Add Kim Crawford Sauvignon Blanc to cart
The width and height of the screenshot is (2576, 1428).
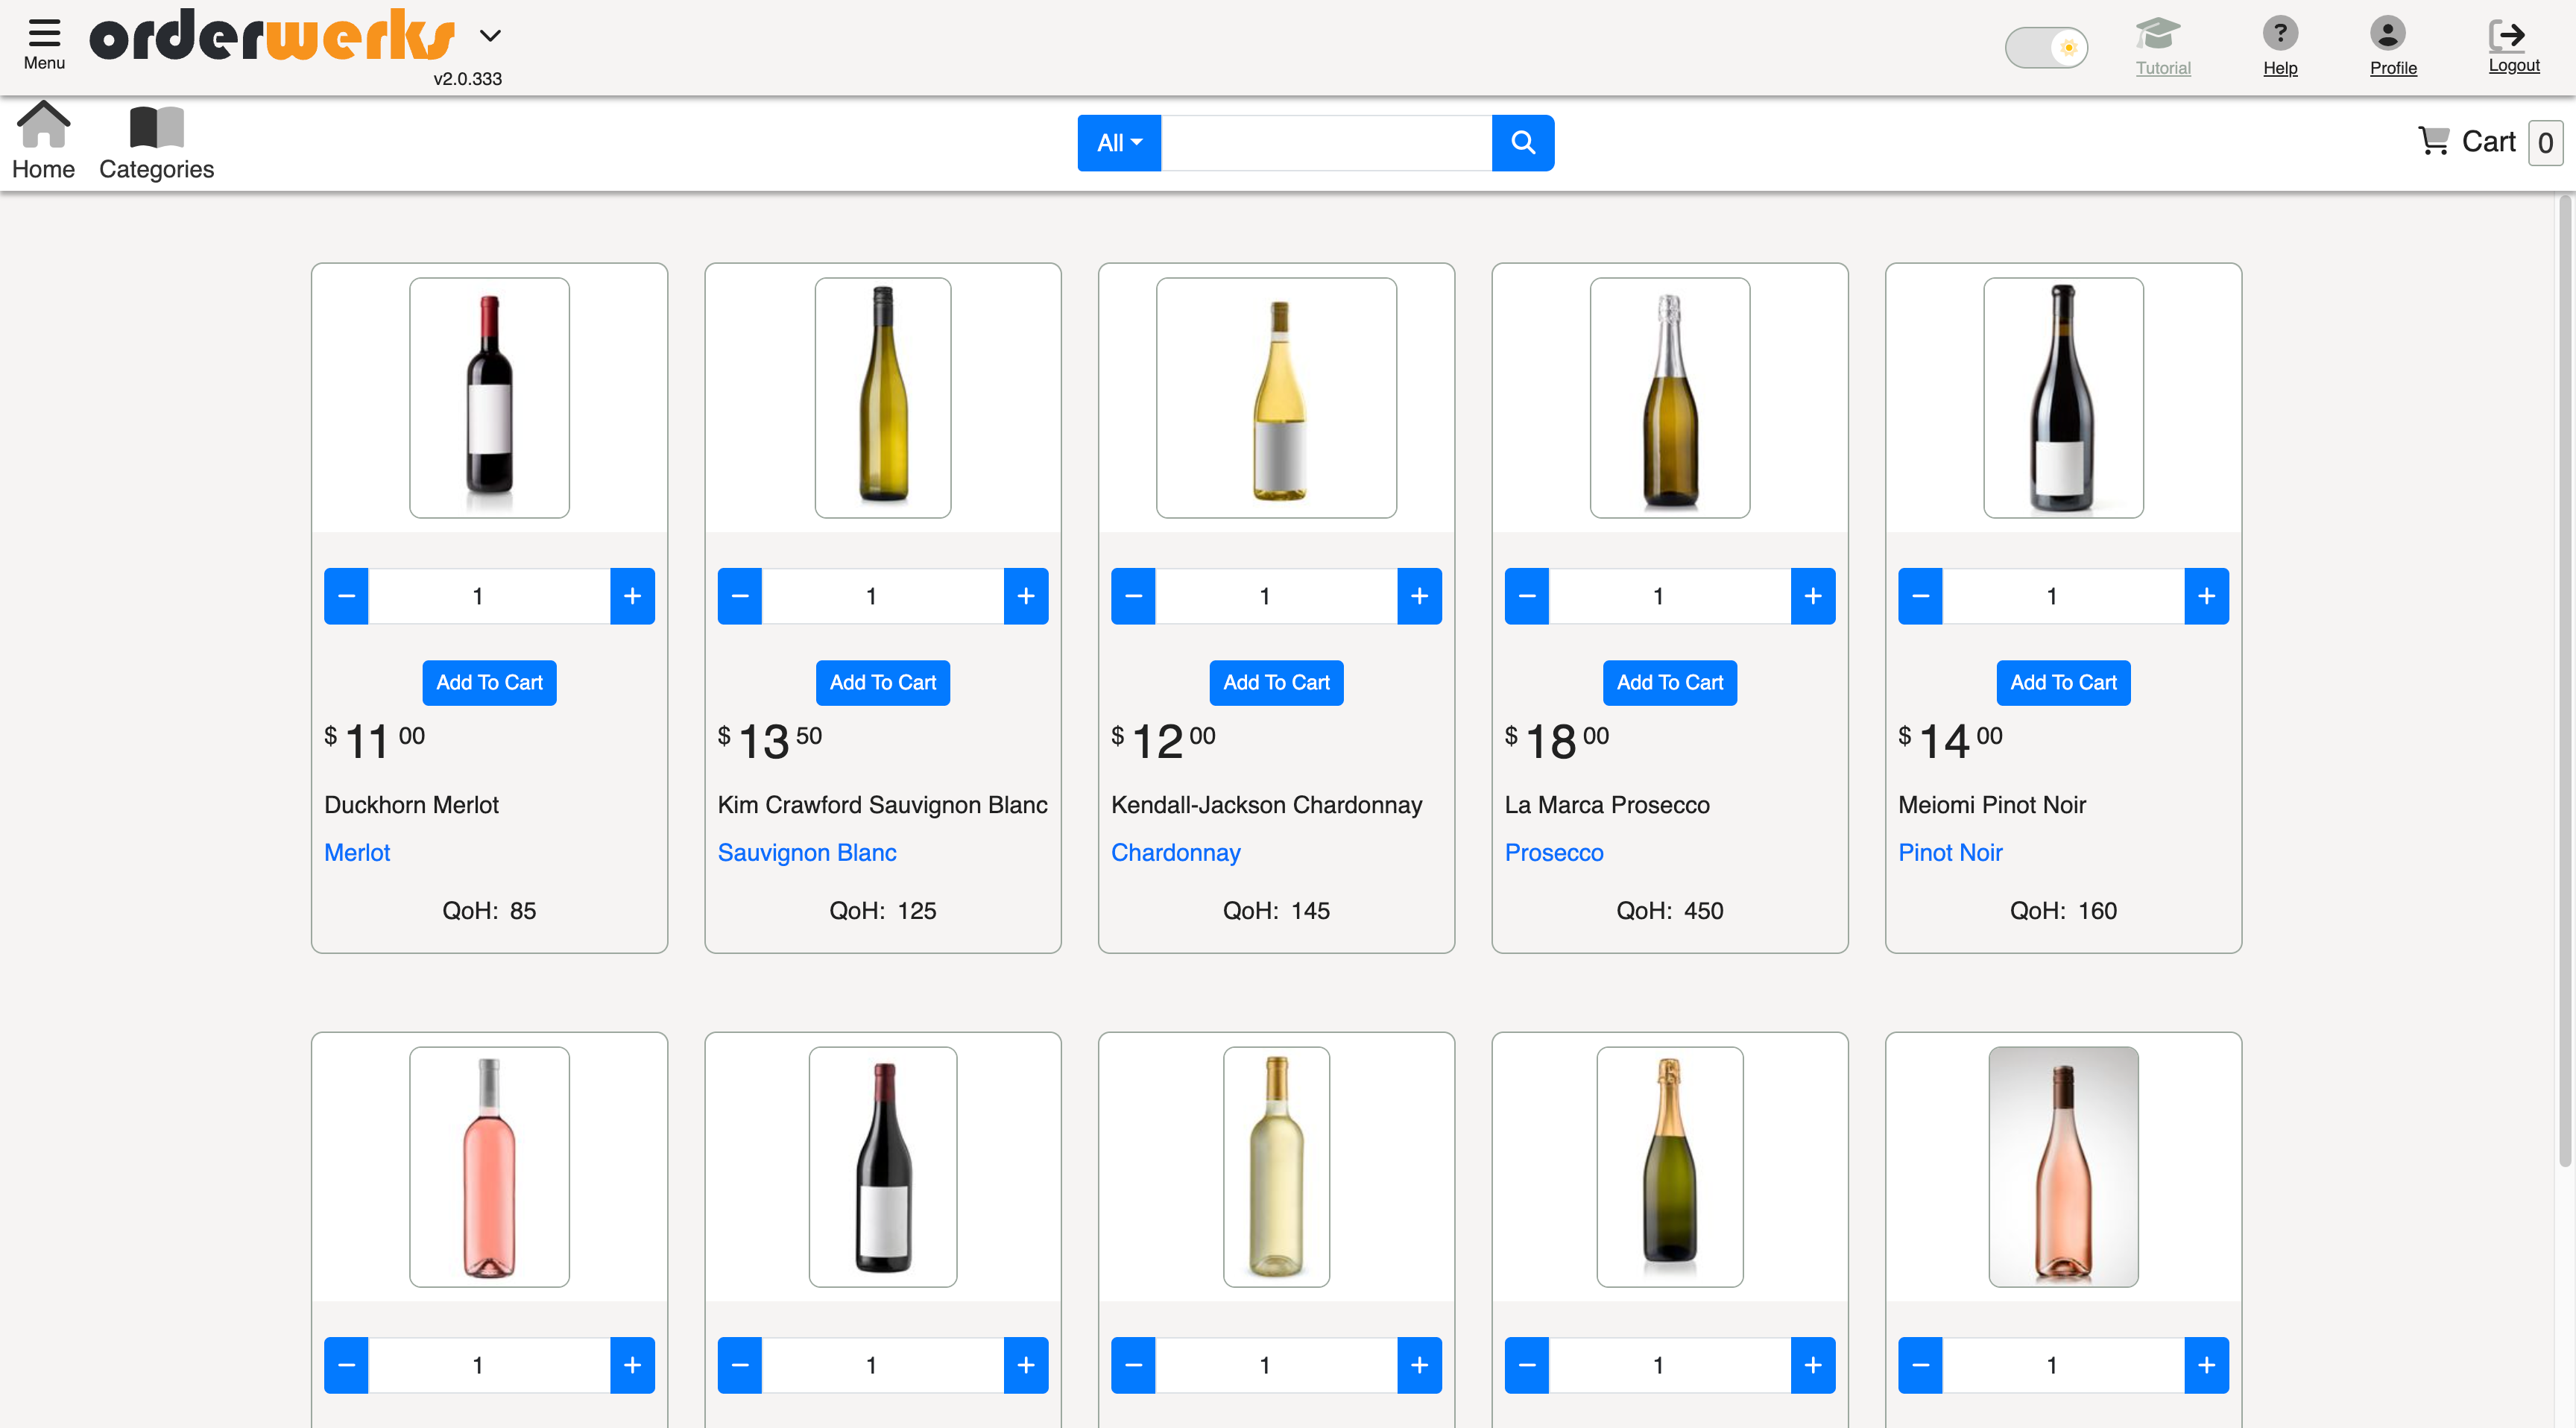pyautogui.click(x=882, y=682)
